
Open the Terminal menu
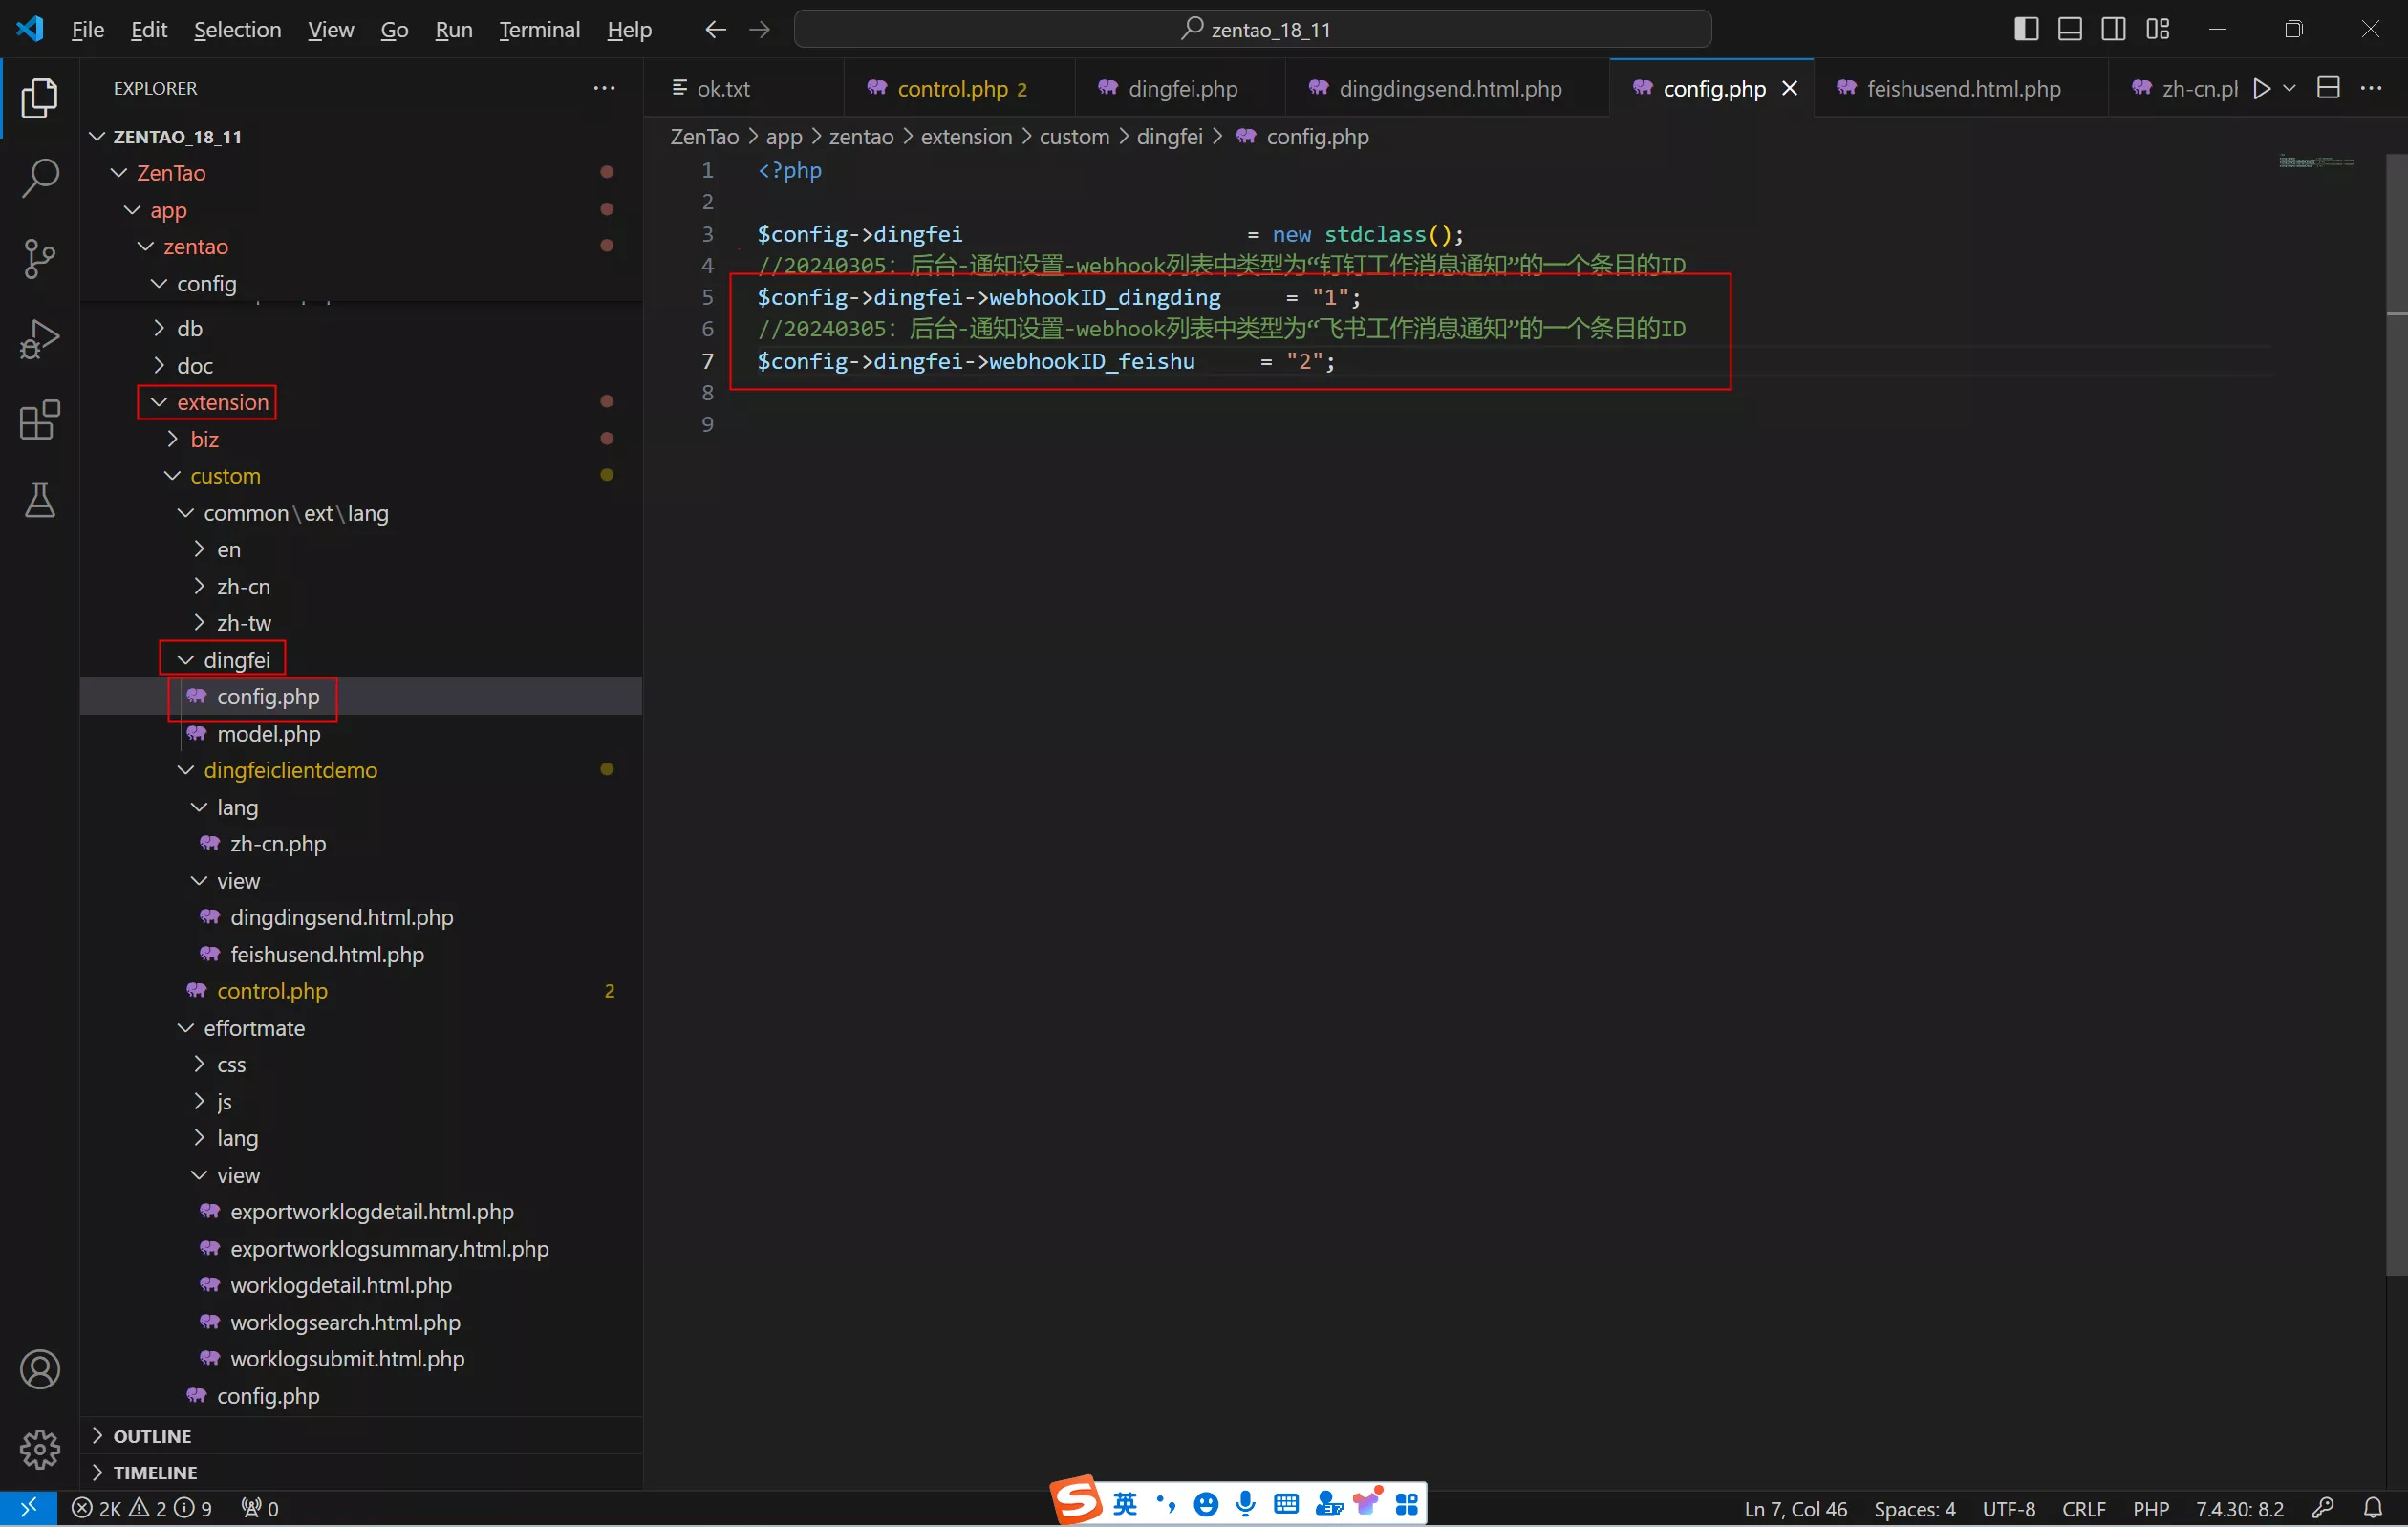click(x=539, y=29)
